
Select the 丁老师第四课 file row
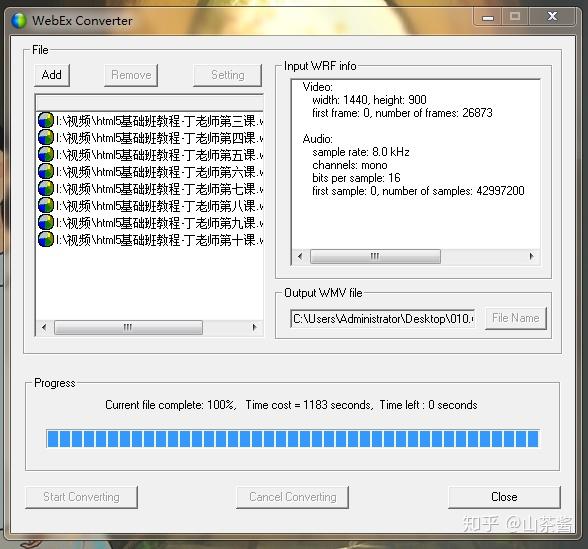(x=150, y=138)
